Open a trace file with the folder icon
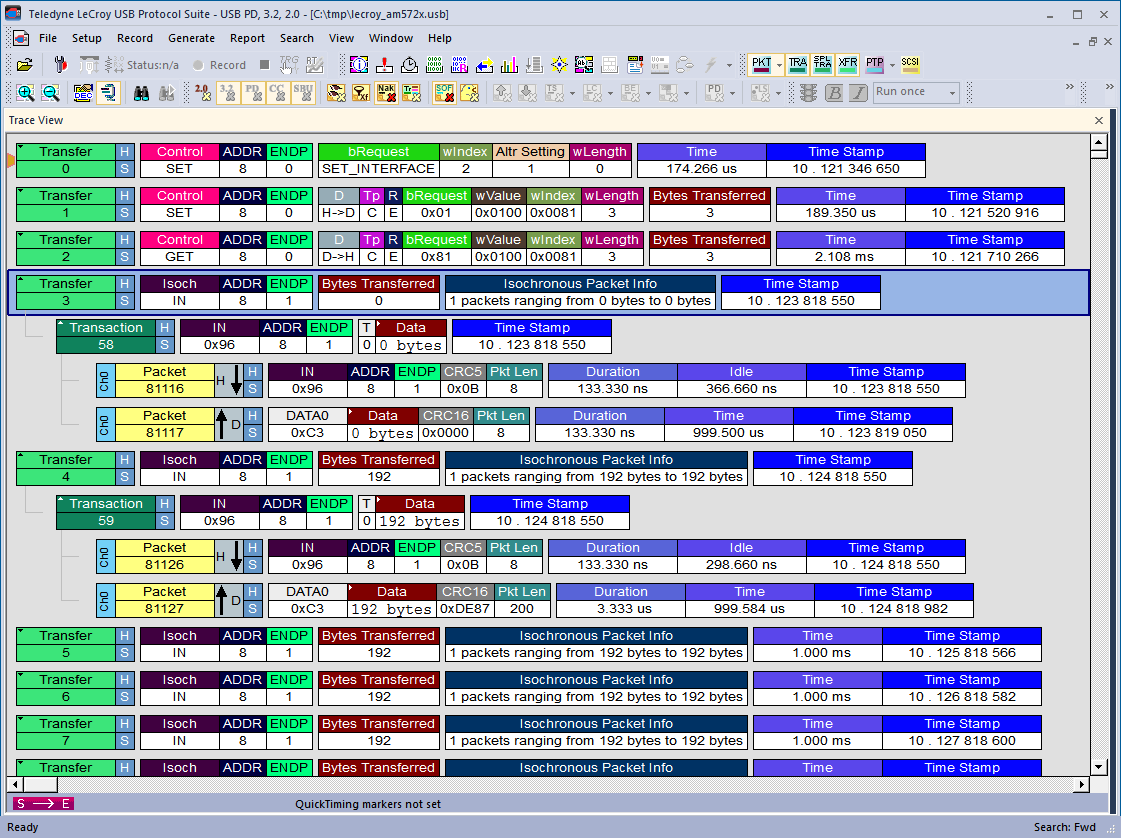This screenshot has width=1121, height=838. coord(24,65)
